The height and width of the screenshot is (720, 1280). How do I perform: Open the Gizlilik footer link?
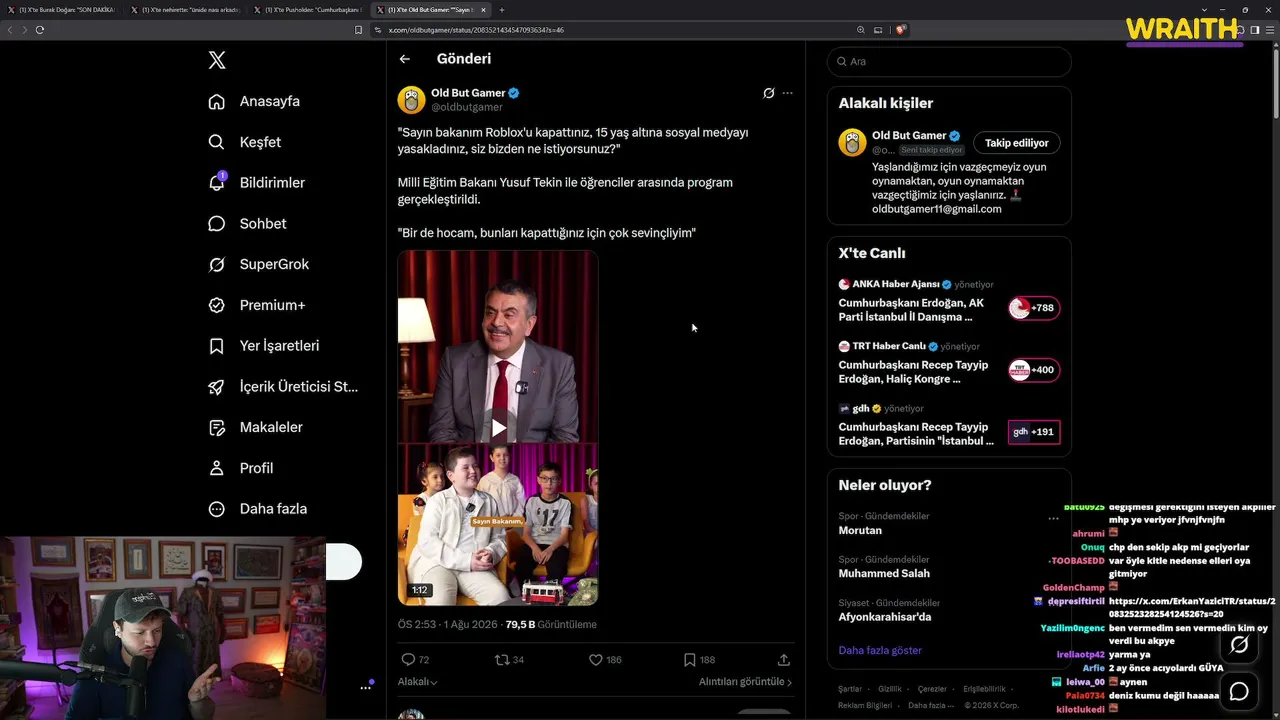pos(890,689)
